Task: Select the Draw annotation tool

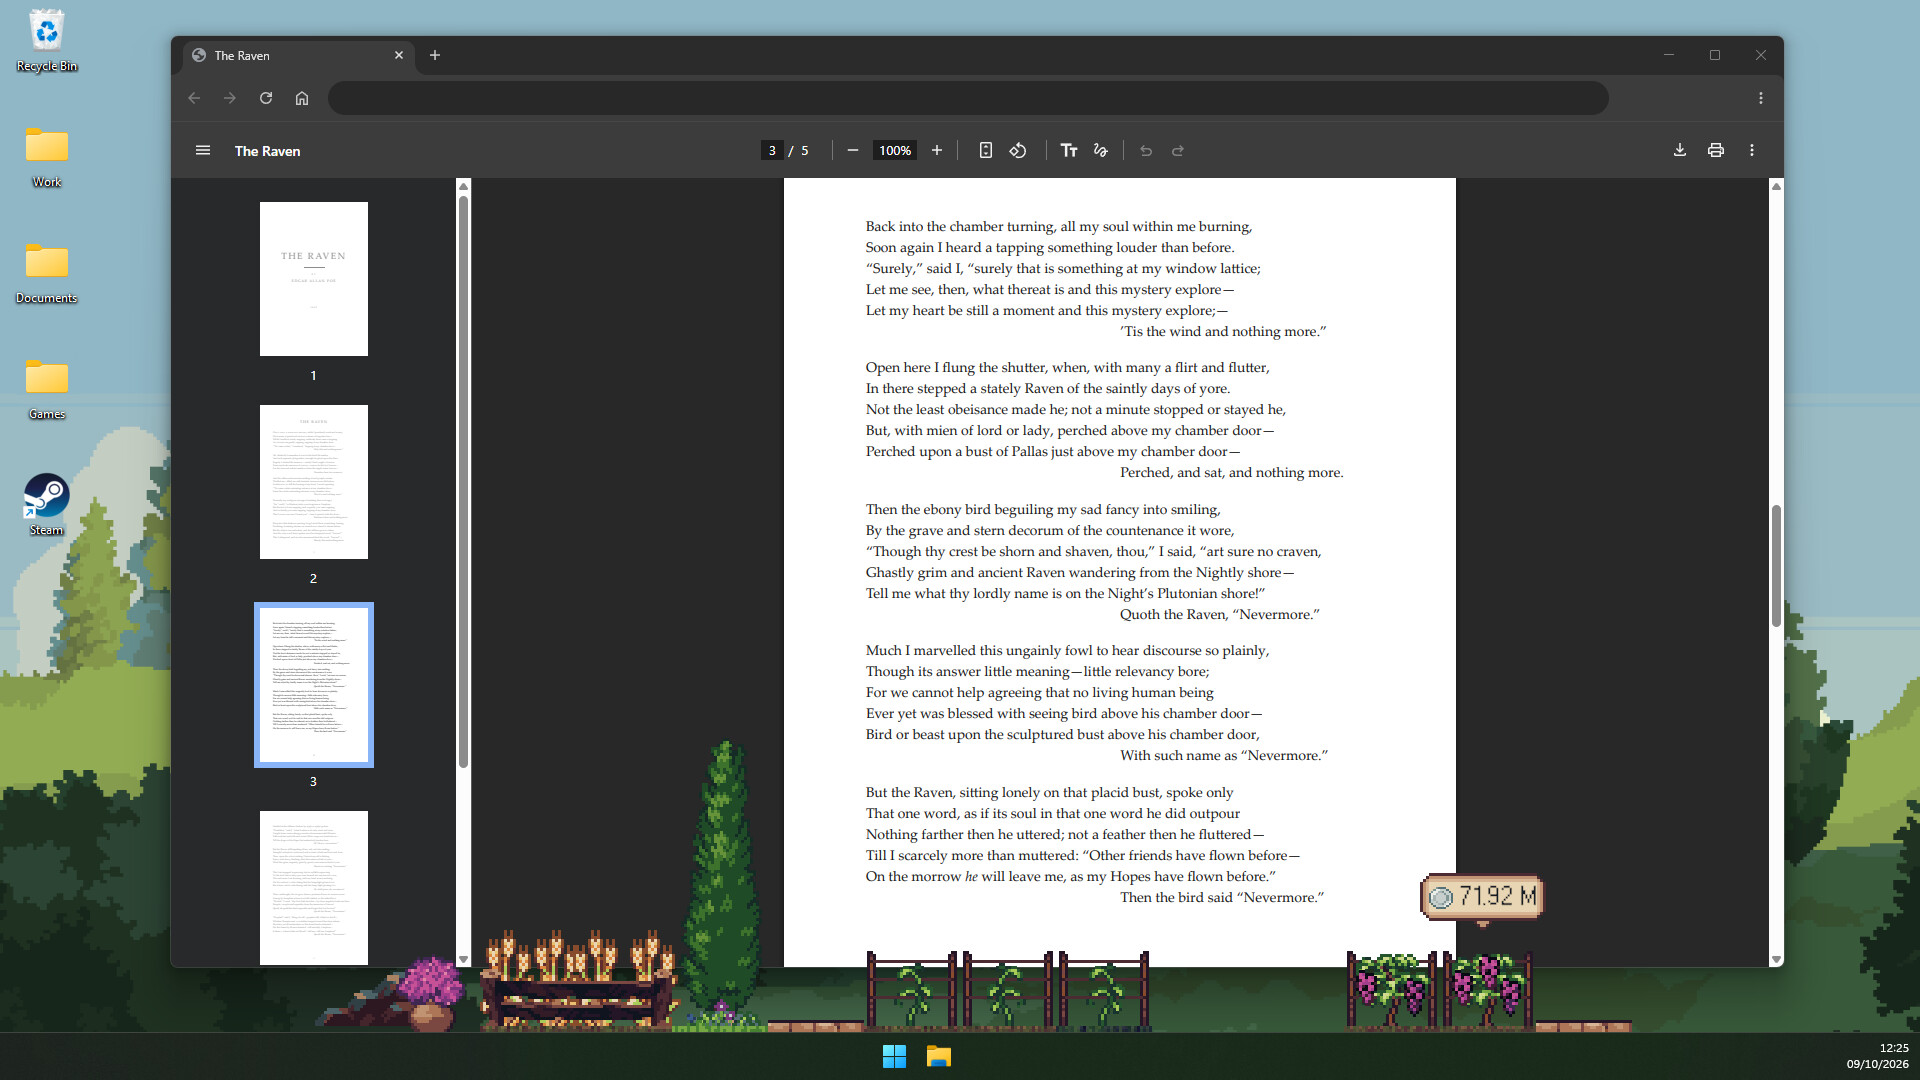Action: [x=1101, y=151]
